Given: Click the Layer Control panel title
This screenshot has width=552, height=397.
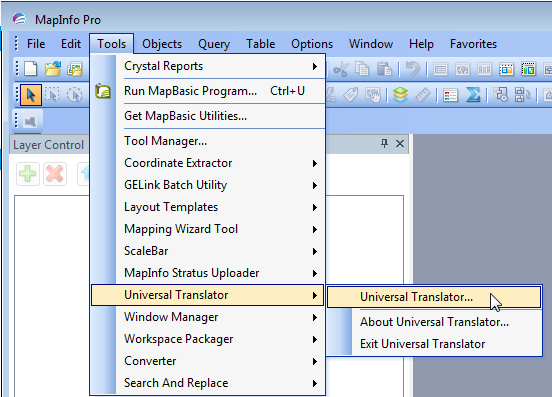Looking at the screenshot, I should (x=48, y=145).
